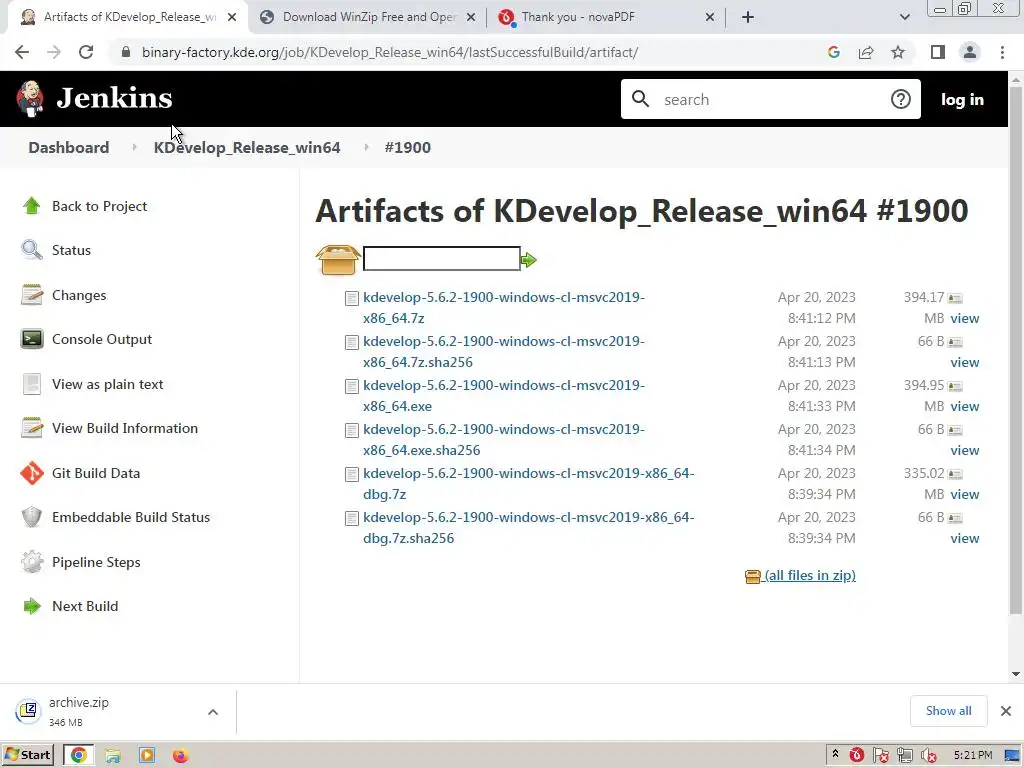Click the #1900 breadcrumb
1024x768 pixels.
408,148
